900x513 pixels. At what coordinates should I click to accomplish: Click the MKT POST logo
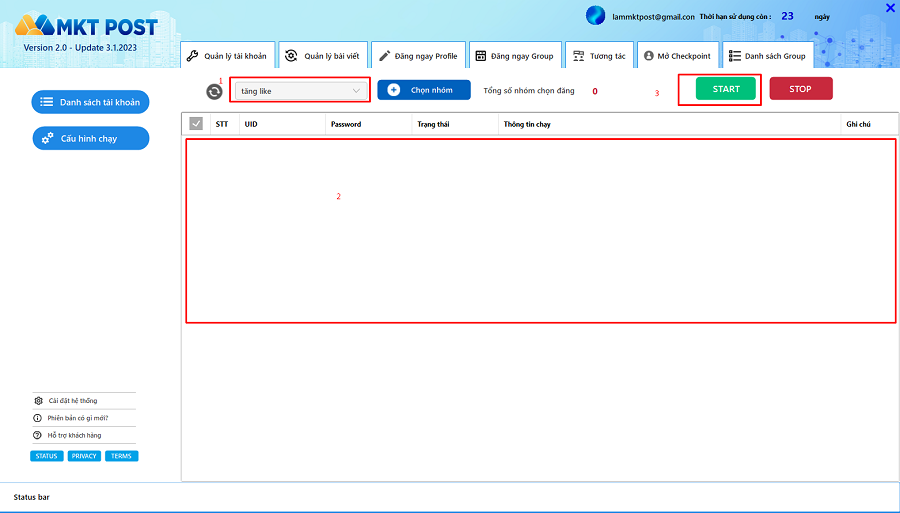pos(88,27)
